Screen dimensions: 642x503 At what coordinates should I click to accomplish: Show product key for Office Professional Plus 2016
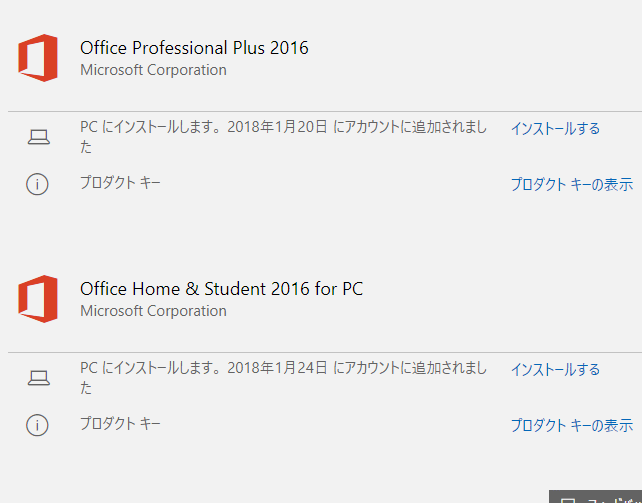pos(572,184)
